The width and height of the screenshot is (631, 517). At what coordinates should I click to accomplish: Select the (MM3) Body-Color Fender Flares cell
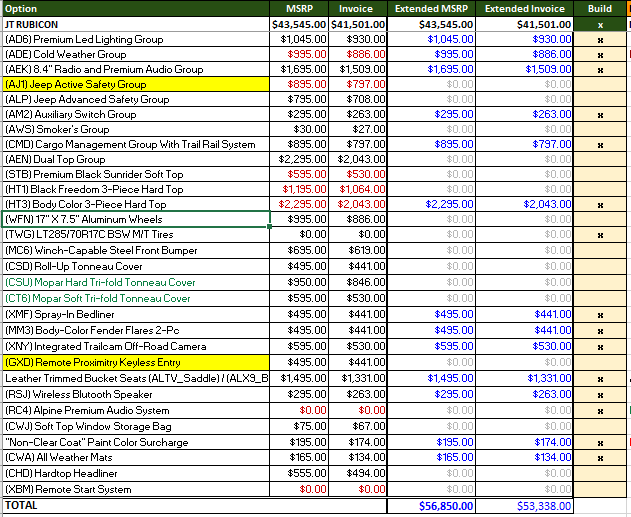(x=136, y=330)
